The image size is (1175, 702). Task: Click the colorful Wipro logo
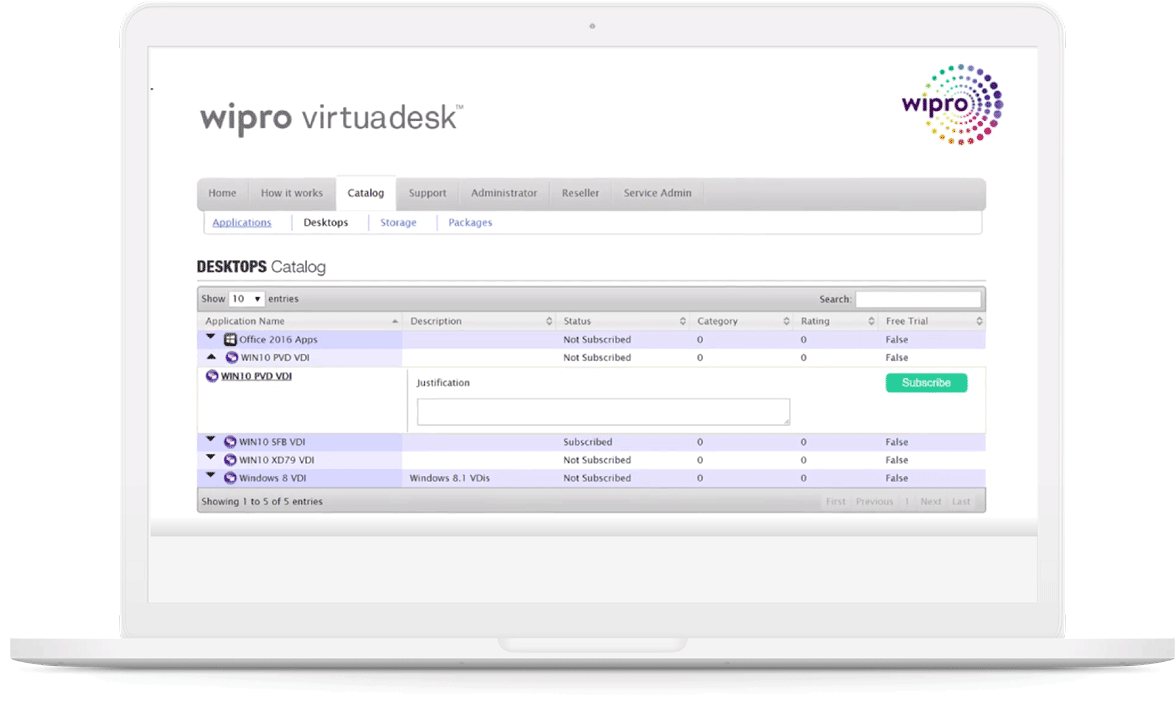pyautogui.click(x=951, y=105)
